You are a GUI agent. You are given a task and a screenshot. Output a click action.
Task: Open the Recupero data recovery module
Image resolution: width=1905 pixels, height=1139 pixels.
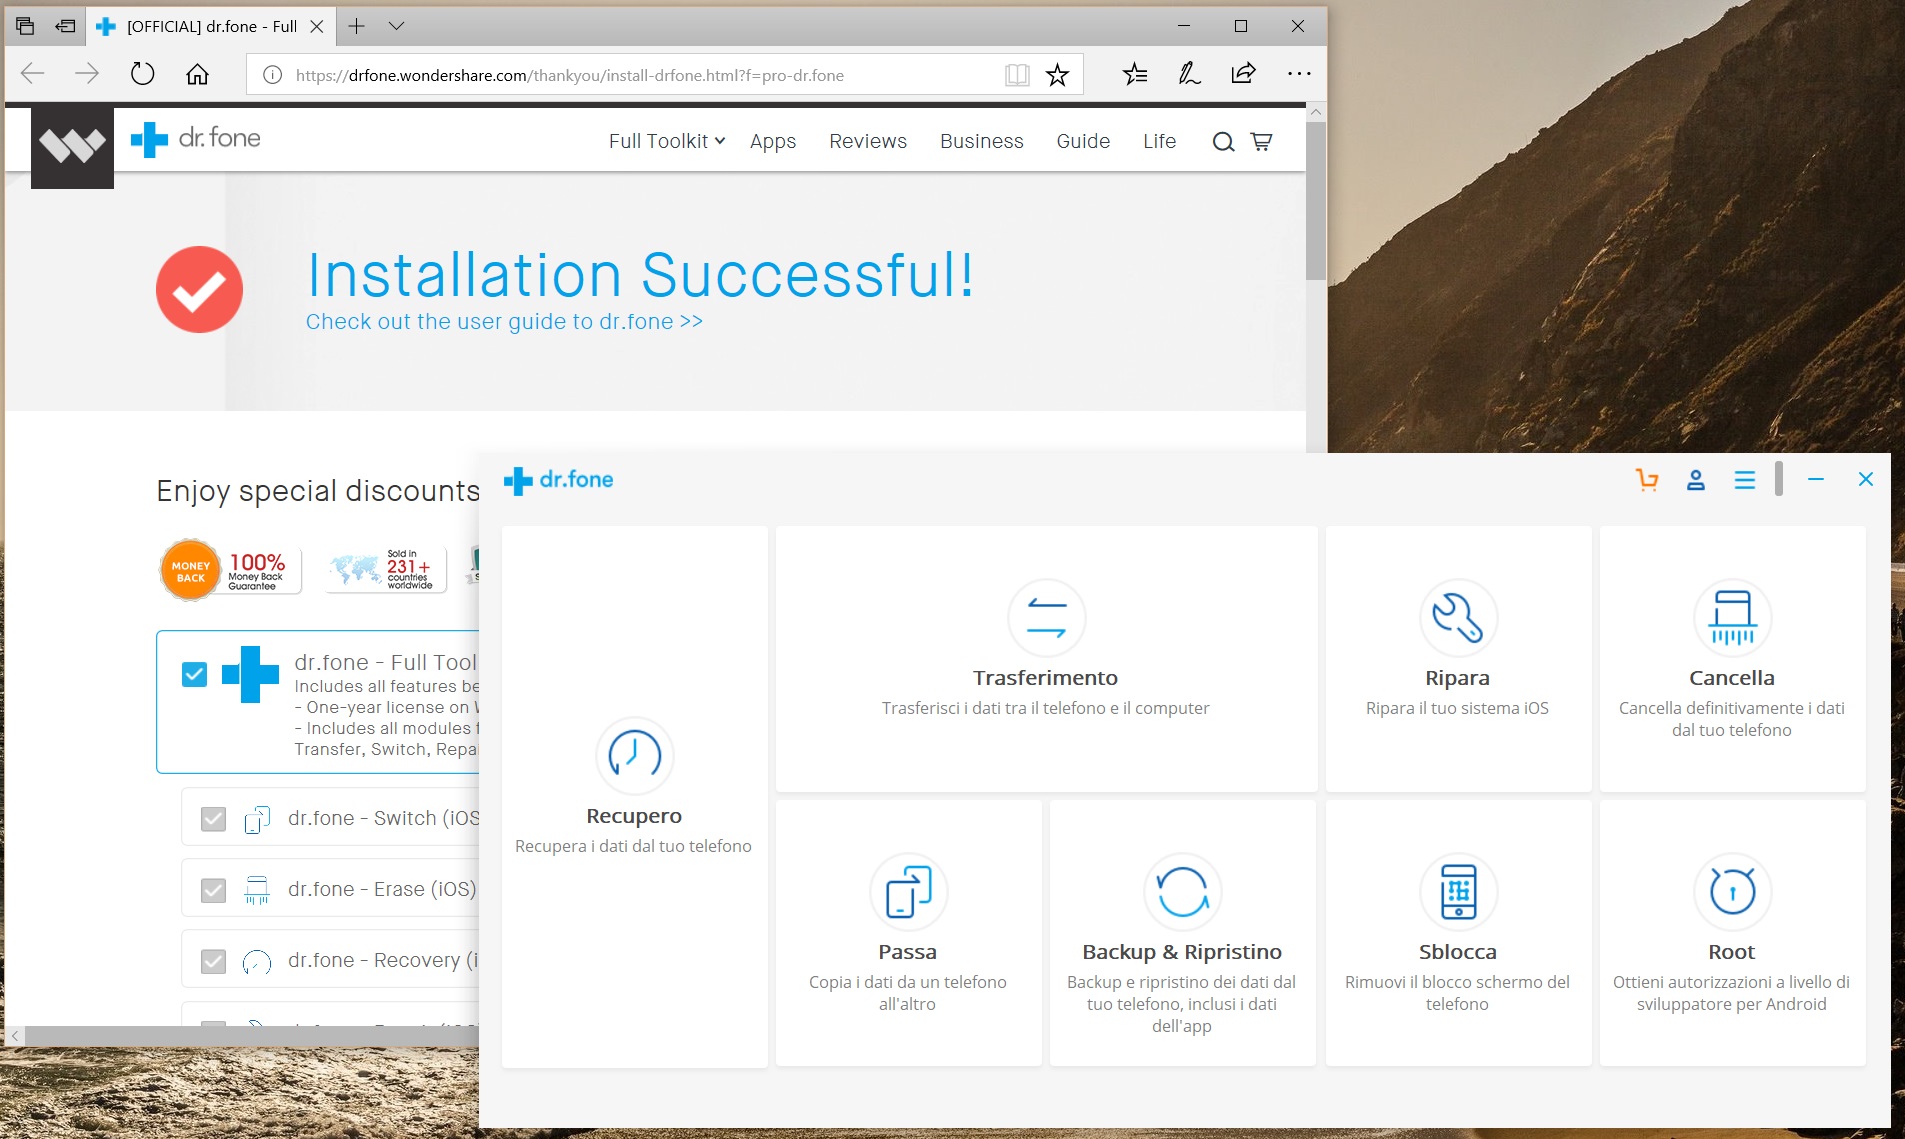[635, 797]
